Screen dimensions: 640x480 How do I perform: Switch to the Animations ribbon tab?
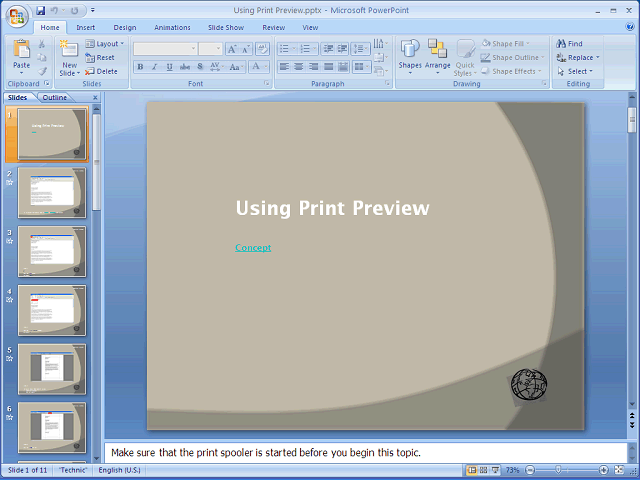coord(172,27)
